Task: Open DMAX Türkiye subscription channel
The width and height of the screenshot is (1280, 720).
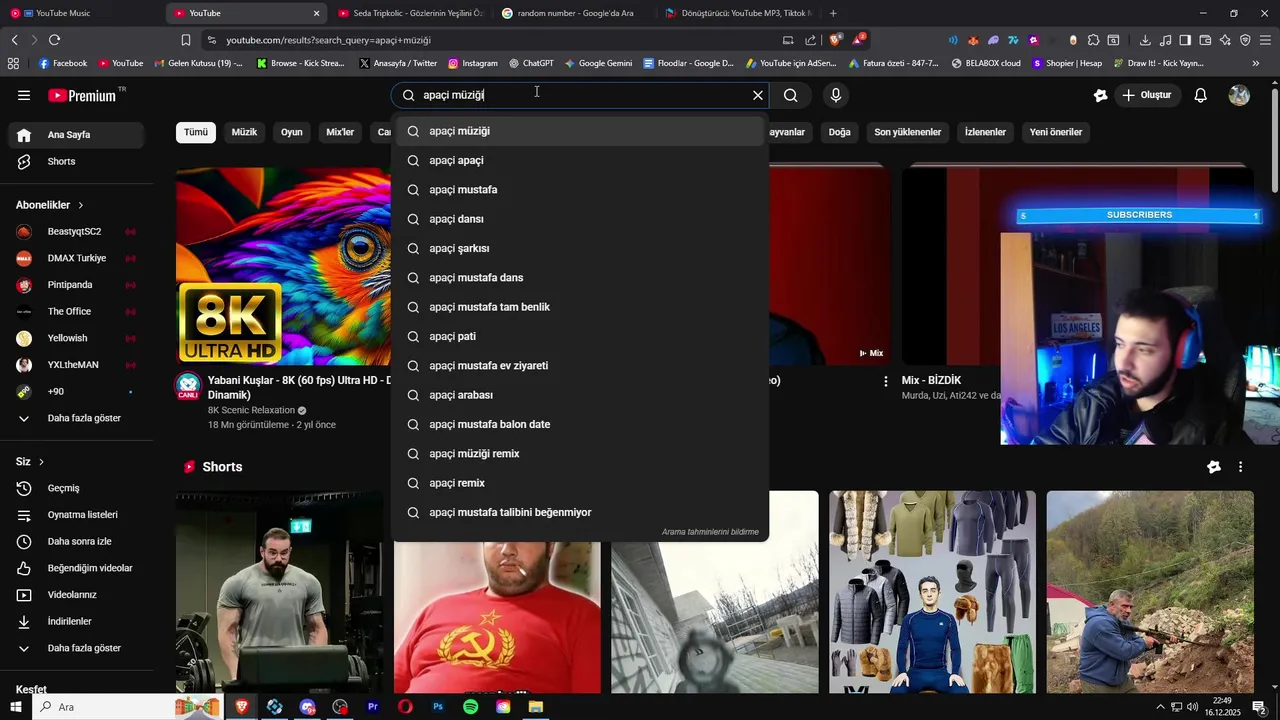Action: tap(76, 258)
